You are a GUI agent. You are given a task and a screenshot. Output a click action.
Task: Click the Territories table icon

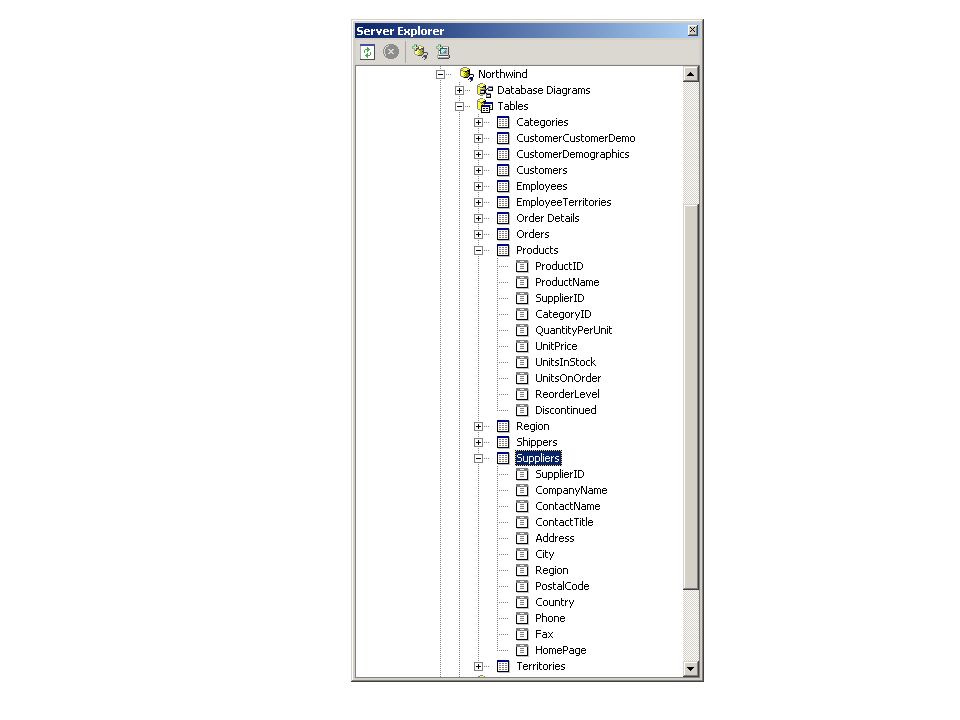tap(503, 666)
